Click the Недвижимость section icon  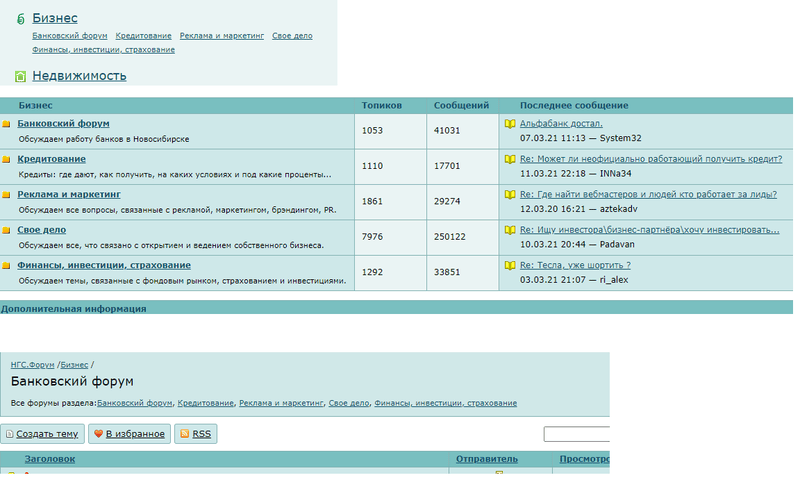[20, 76]
